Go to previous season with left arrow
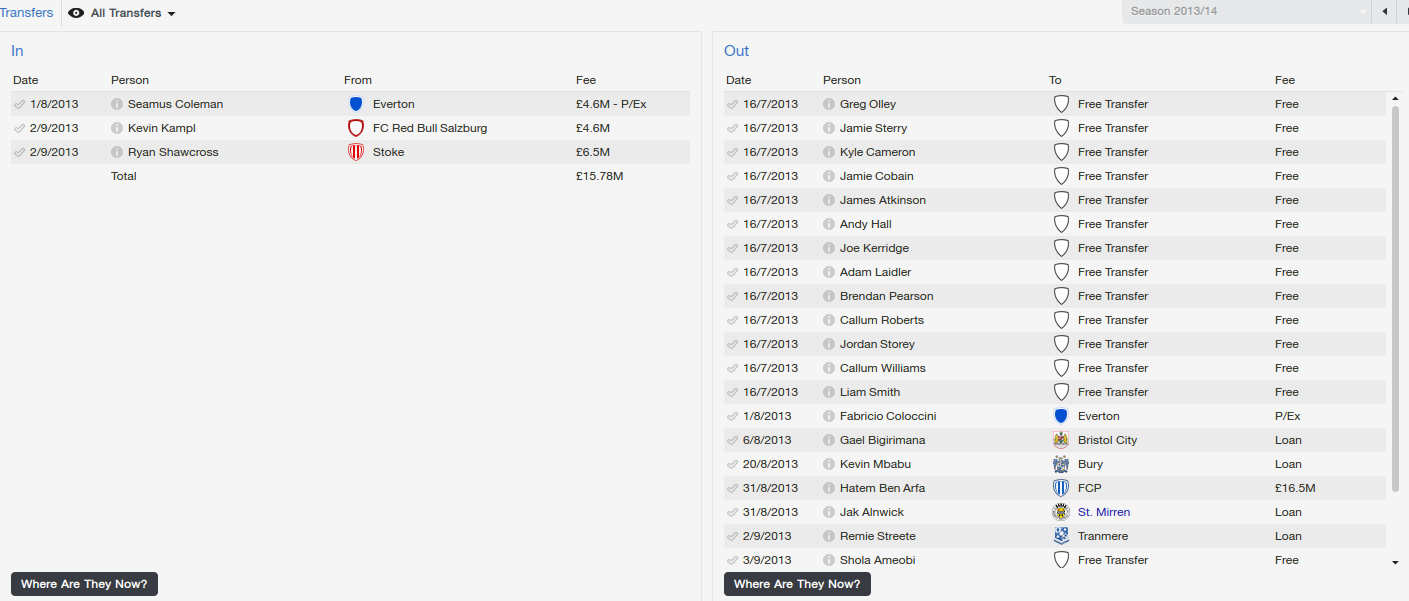Screen dimensions: 1409x601 (x=1385, y=12)
